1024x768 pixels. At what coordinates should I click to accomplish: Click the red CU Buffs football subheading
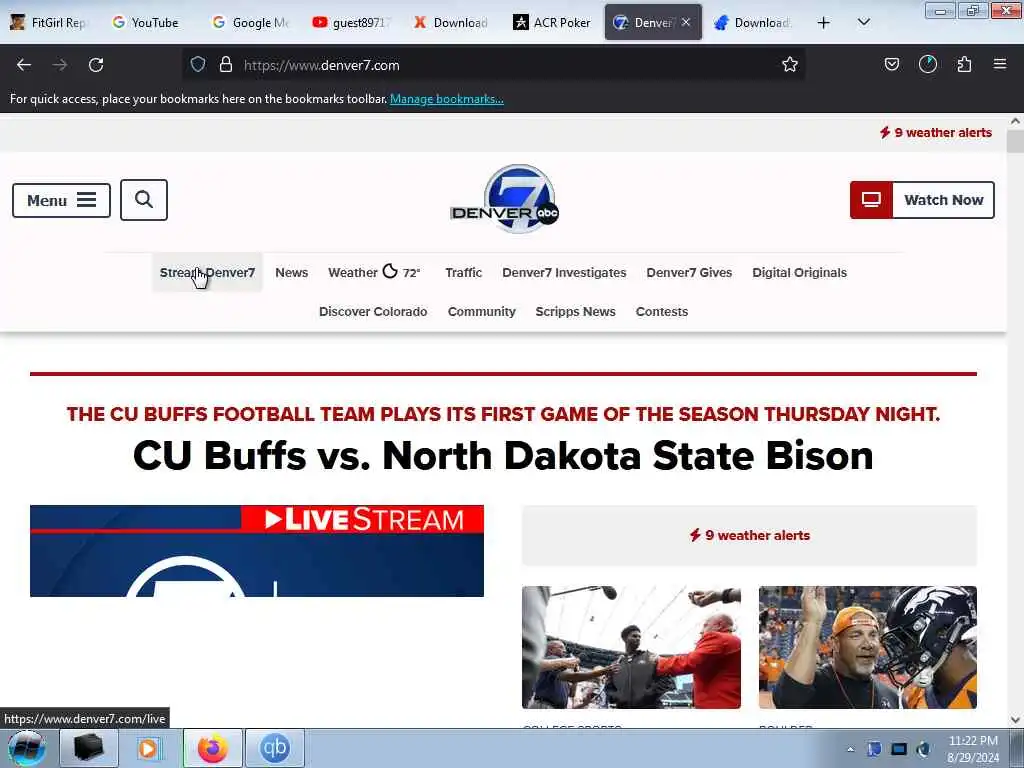tap(503, 414)
